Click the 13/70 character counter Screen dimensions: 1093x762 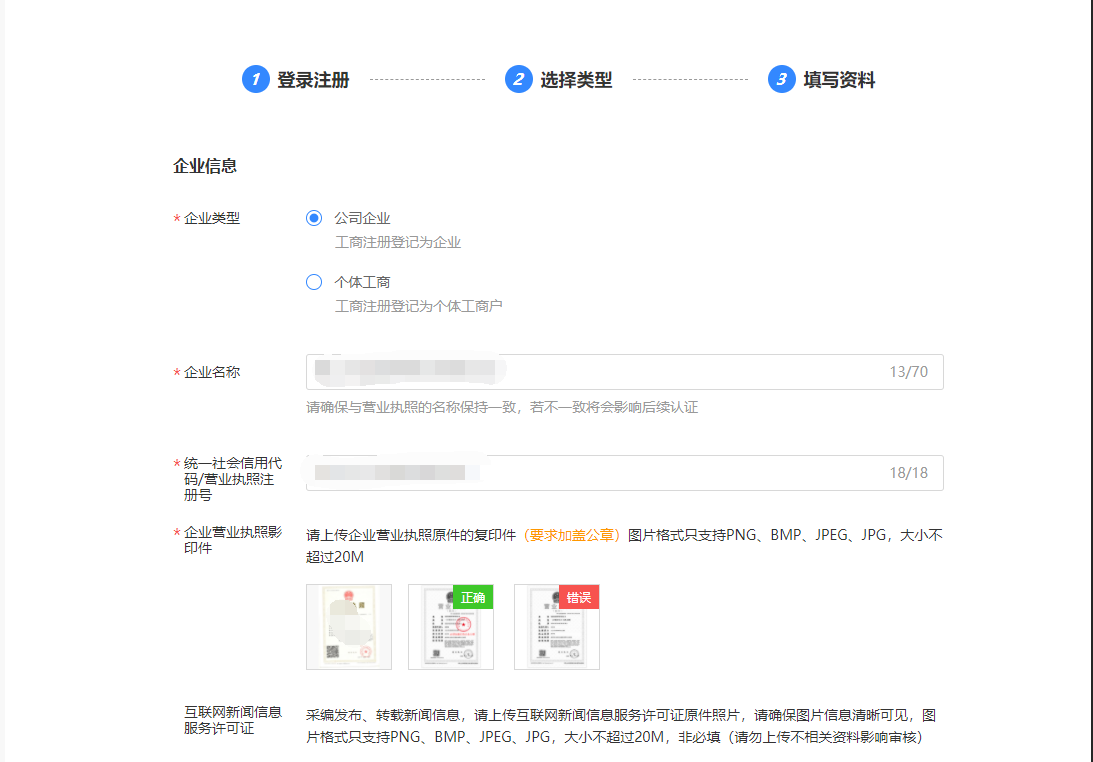pyautogui.click(x=908, y=372)
